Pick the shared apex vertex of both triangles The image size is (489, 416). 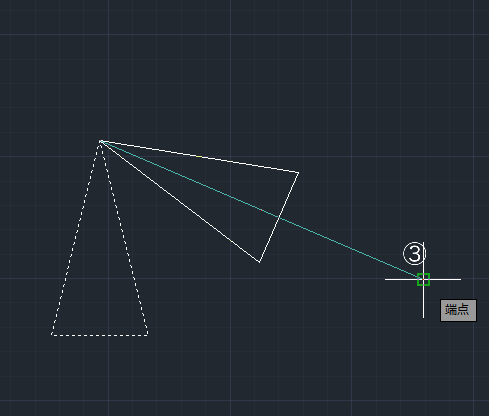point(101,142)
